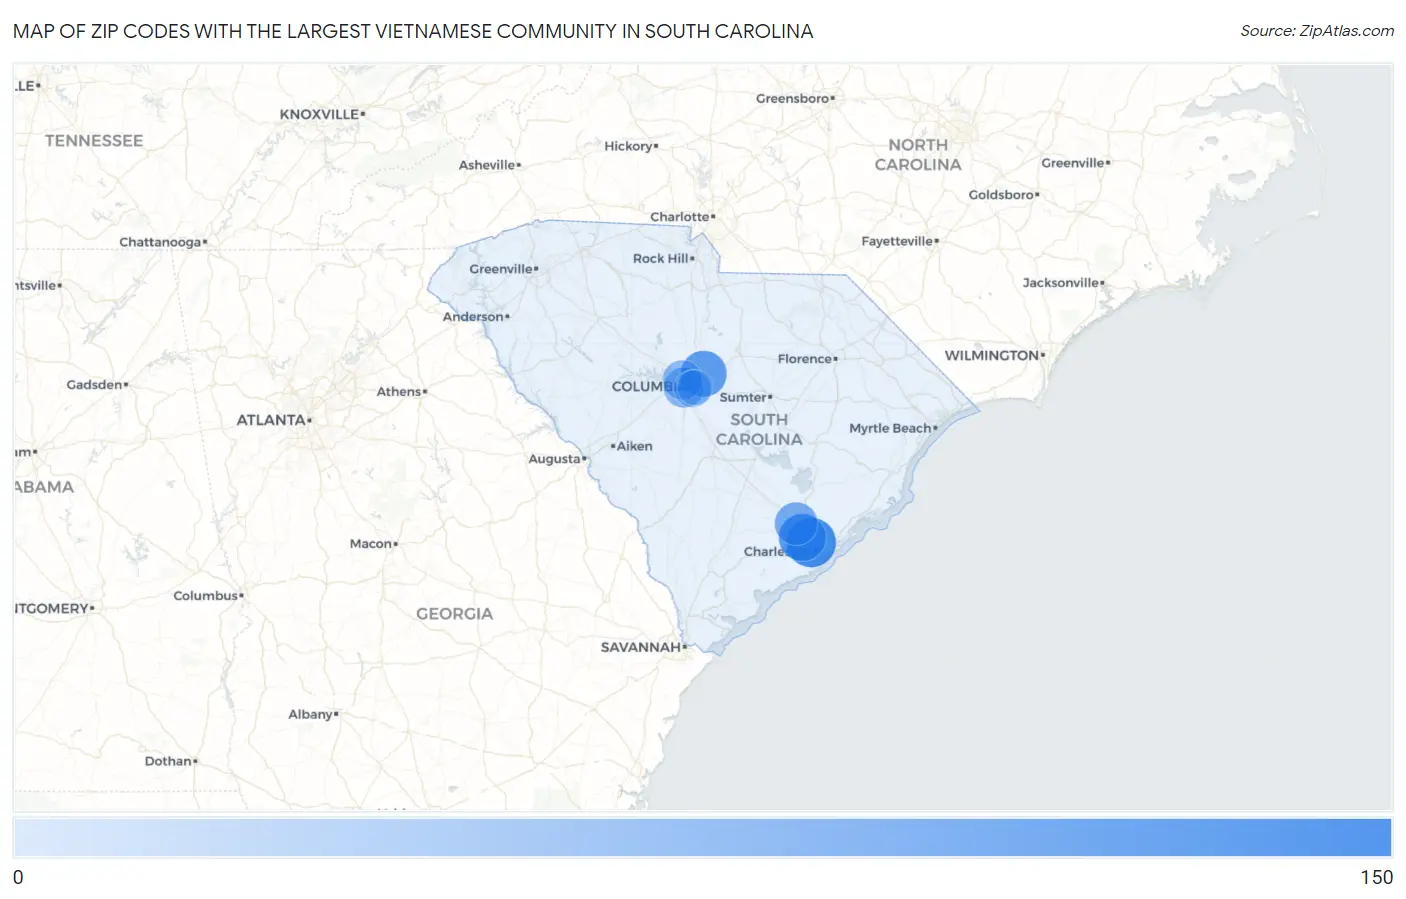This screenshot has width=1406, height=899.
Task: Click the Athens city label
Action: (x=399, y=392)
